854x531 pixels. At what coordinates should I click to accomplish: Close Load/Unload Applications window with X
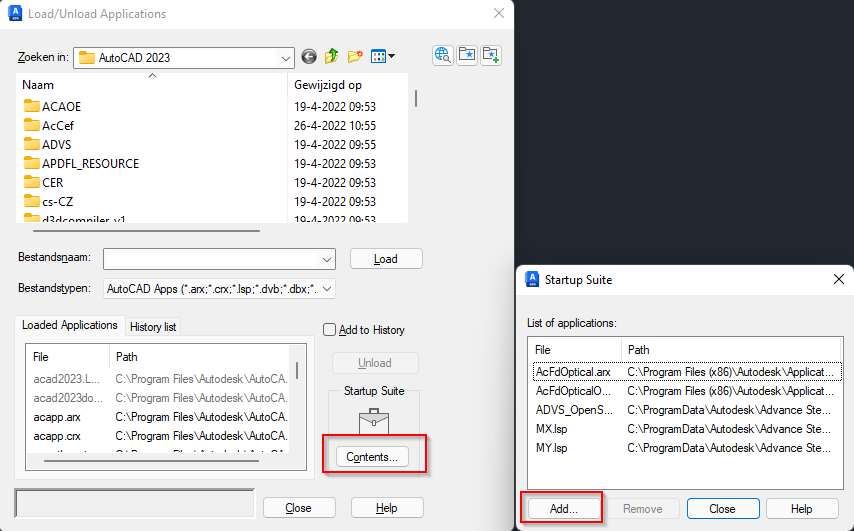pyautogui.click(x=498, y=13)
